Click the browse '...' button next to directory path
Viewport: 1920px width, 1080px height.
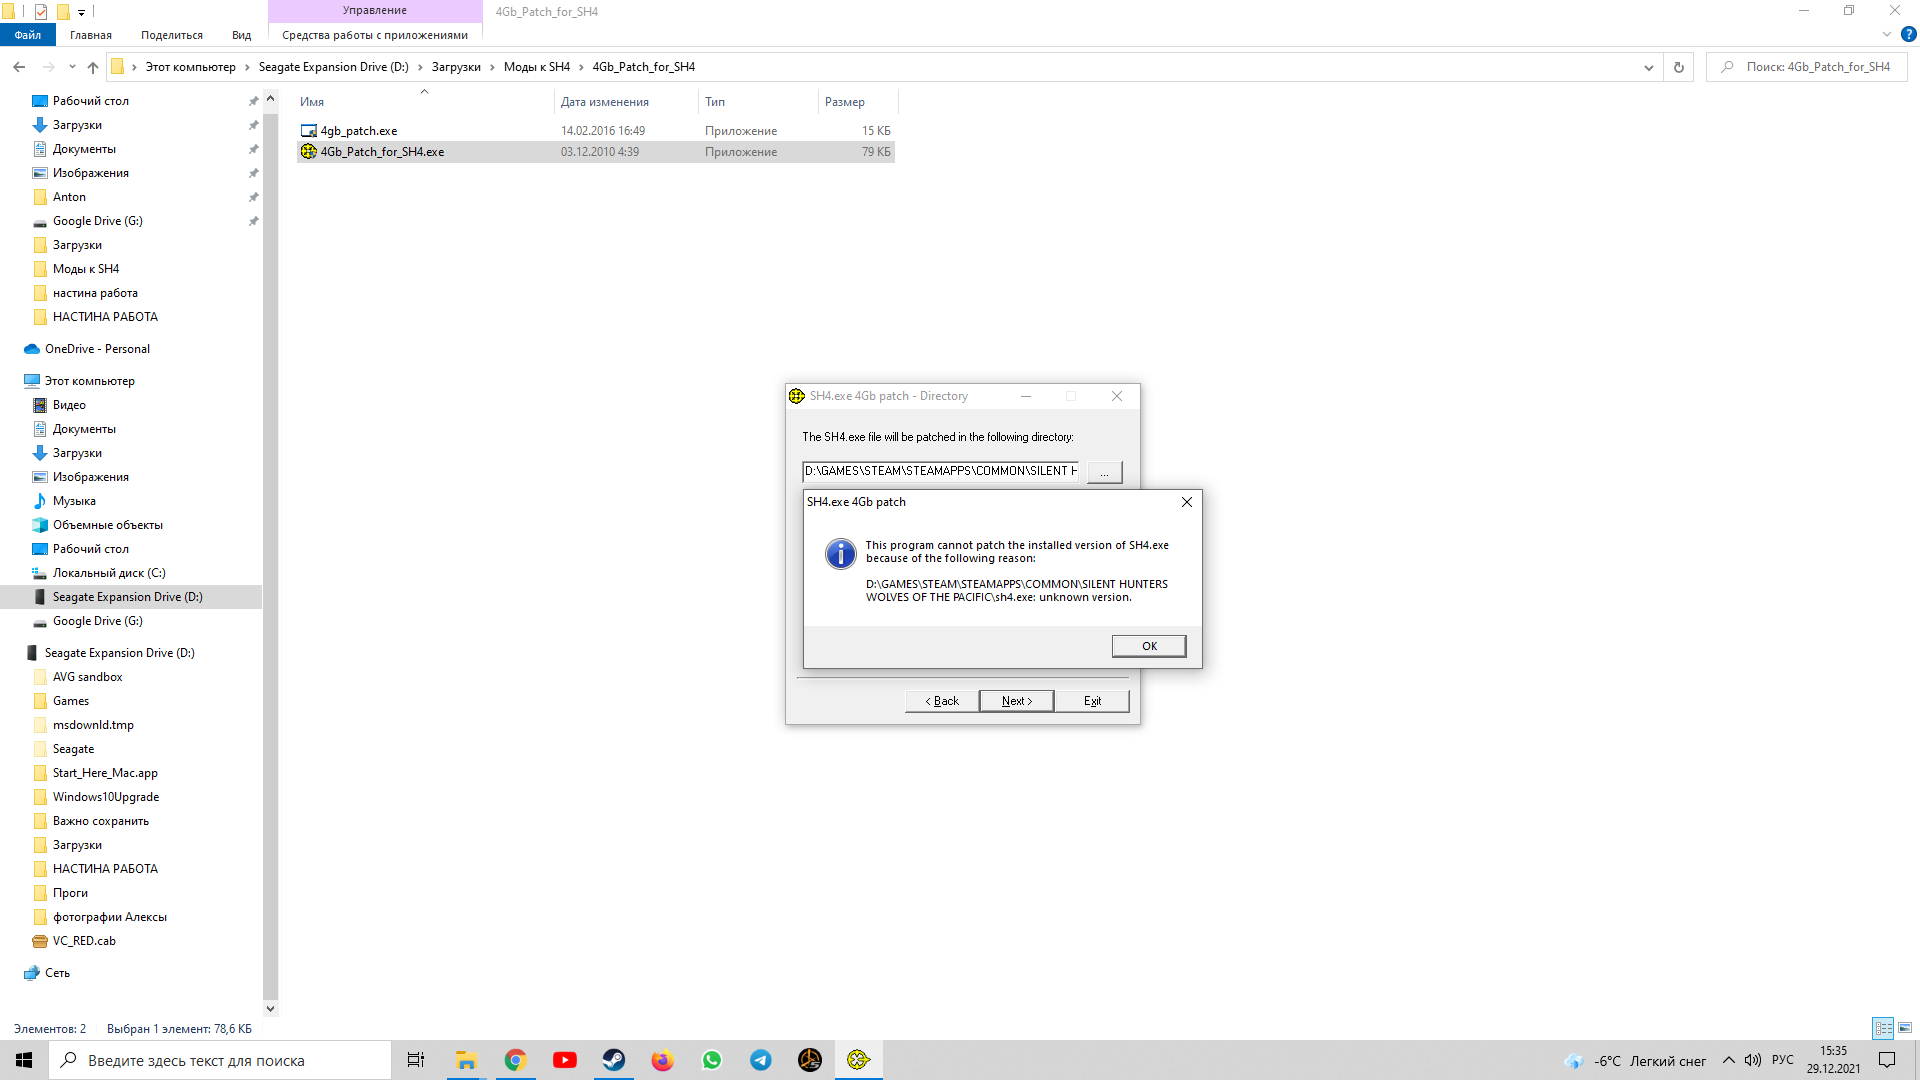point(1104,472)
